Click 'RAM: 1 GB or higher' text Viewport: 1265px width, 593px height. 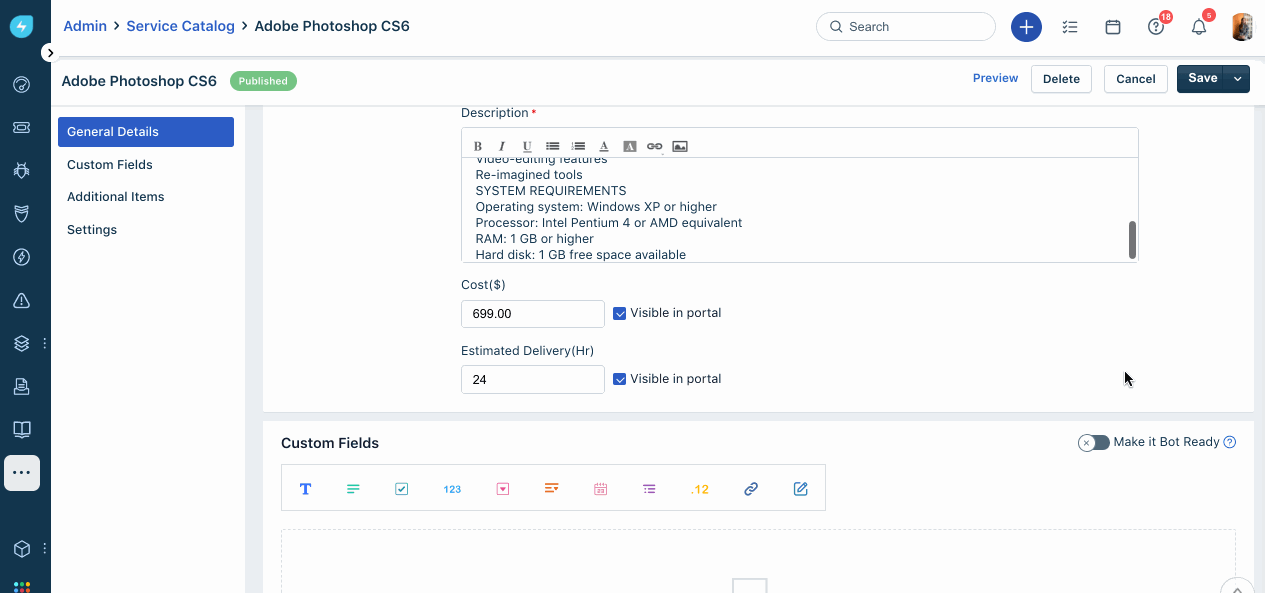click(535, 239)
